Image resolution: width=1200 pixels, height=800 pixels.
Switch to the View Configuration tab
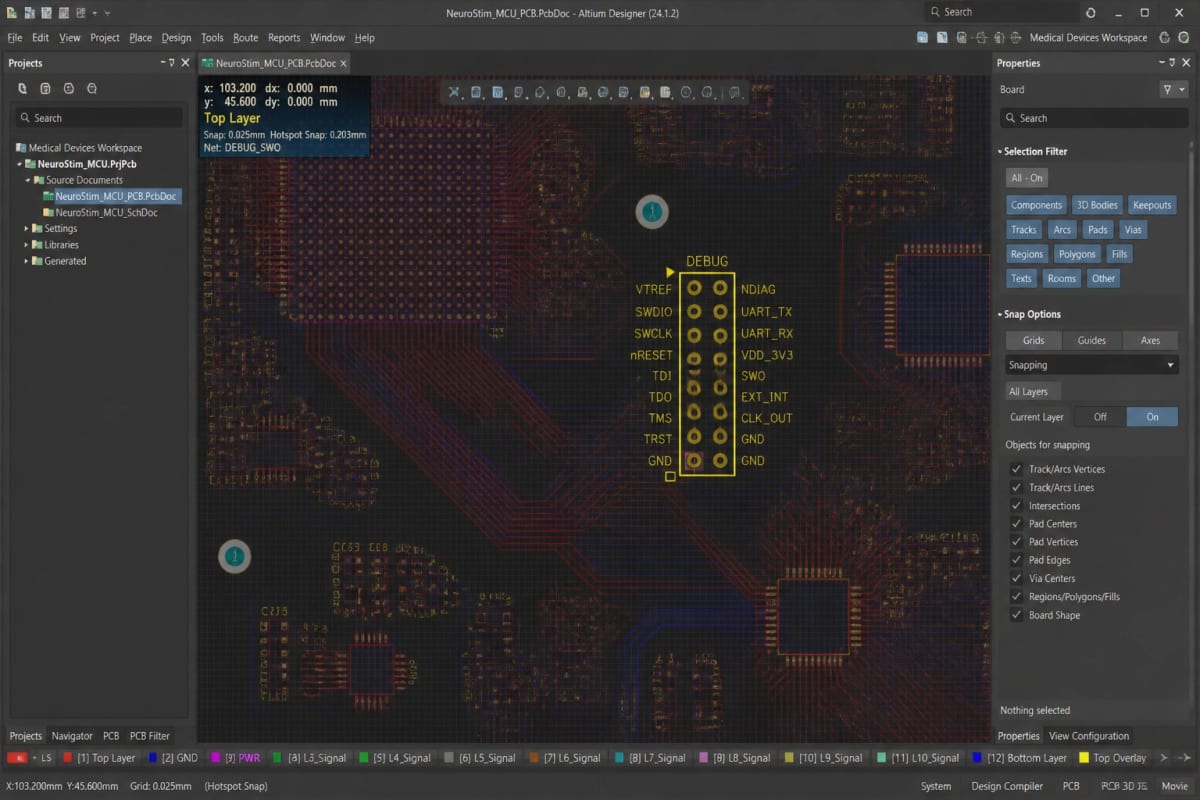pos(1089,736)
